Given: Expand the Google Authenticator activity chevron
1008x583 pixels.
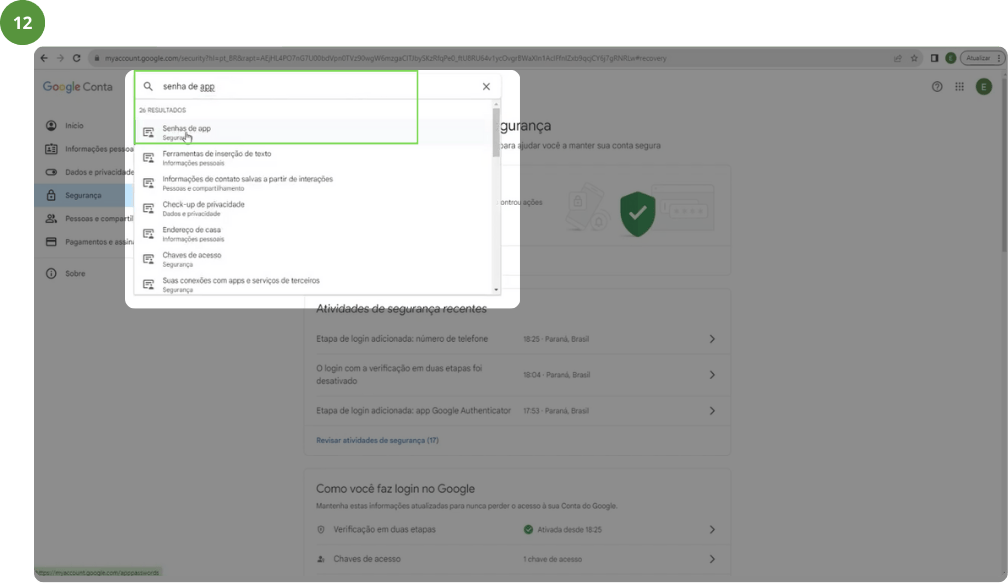Looking at the screenshot, I should (x=712, y=411).
